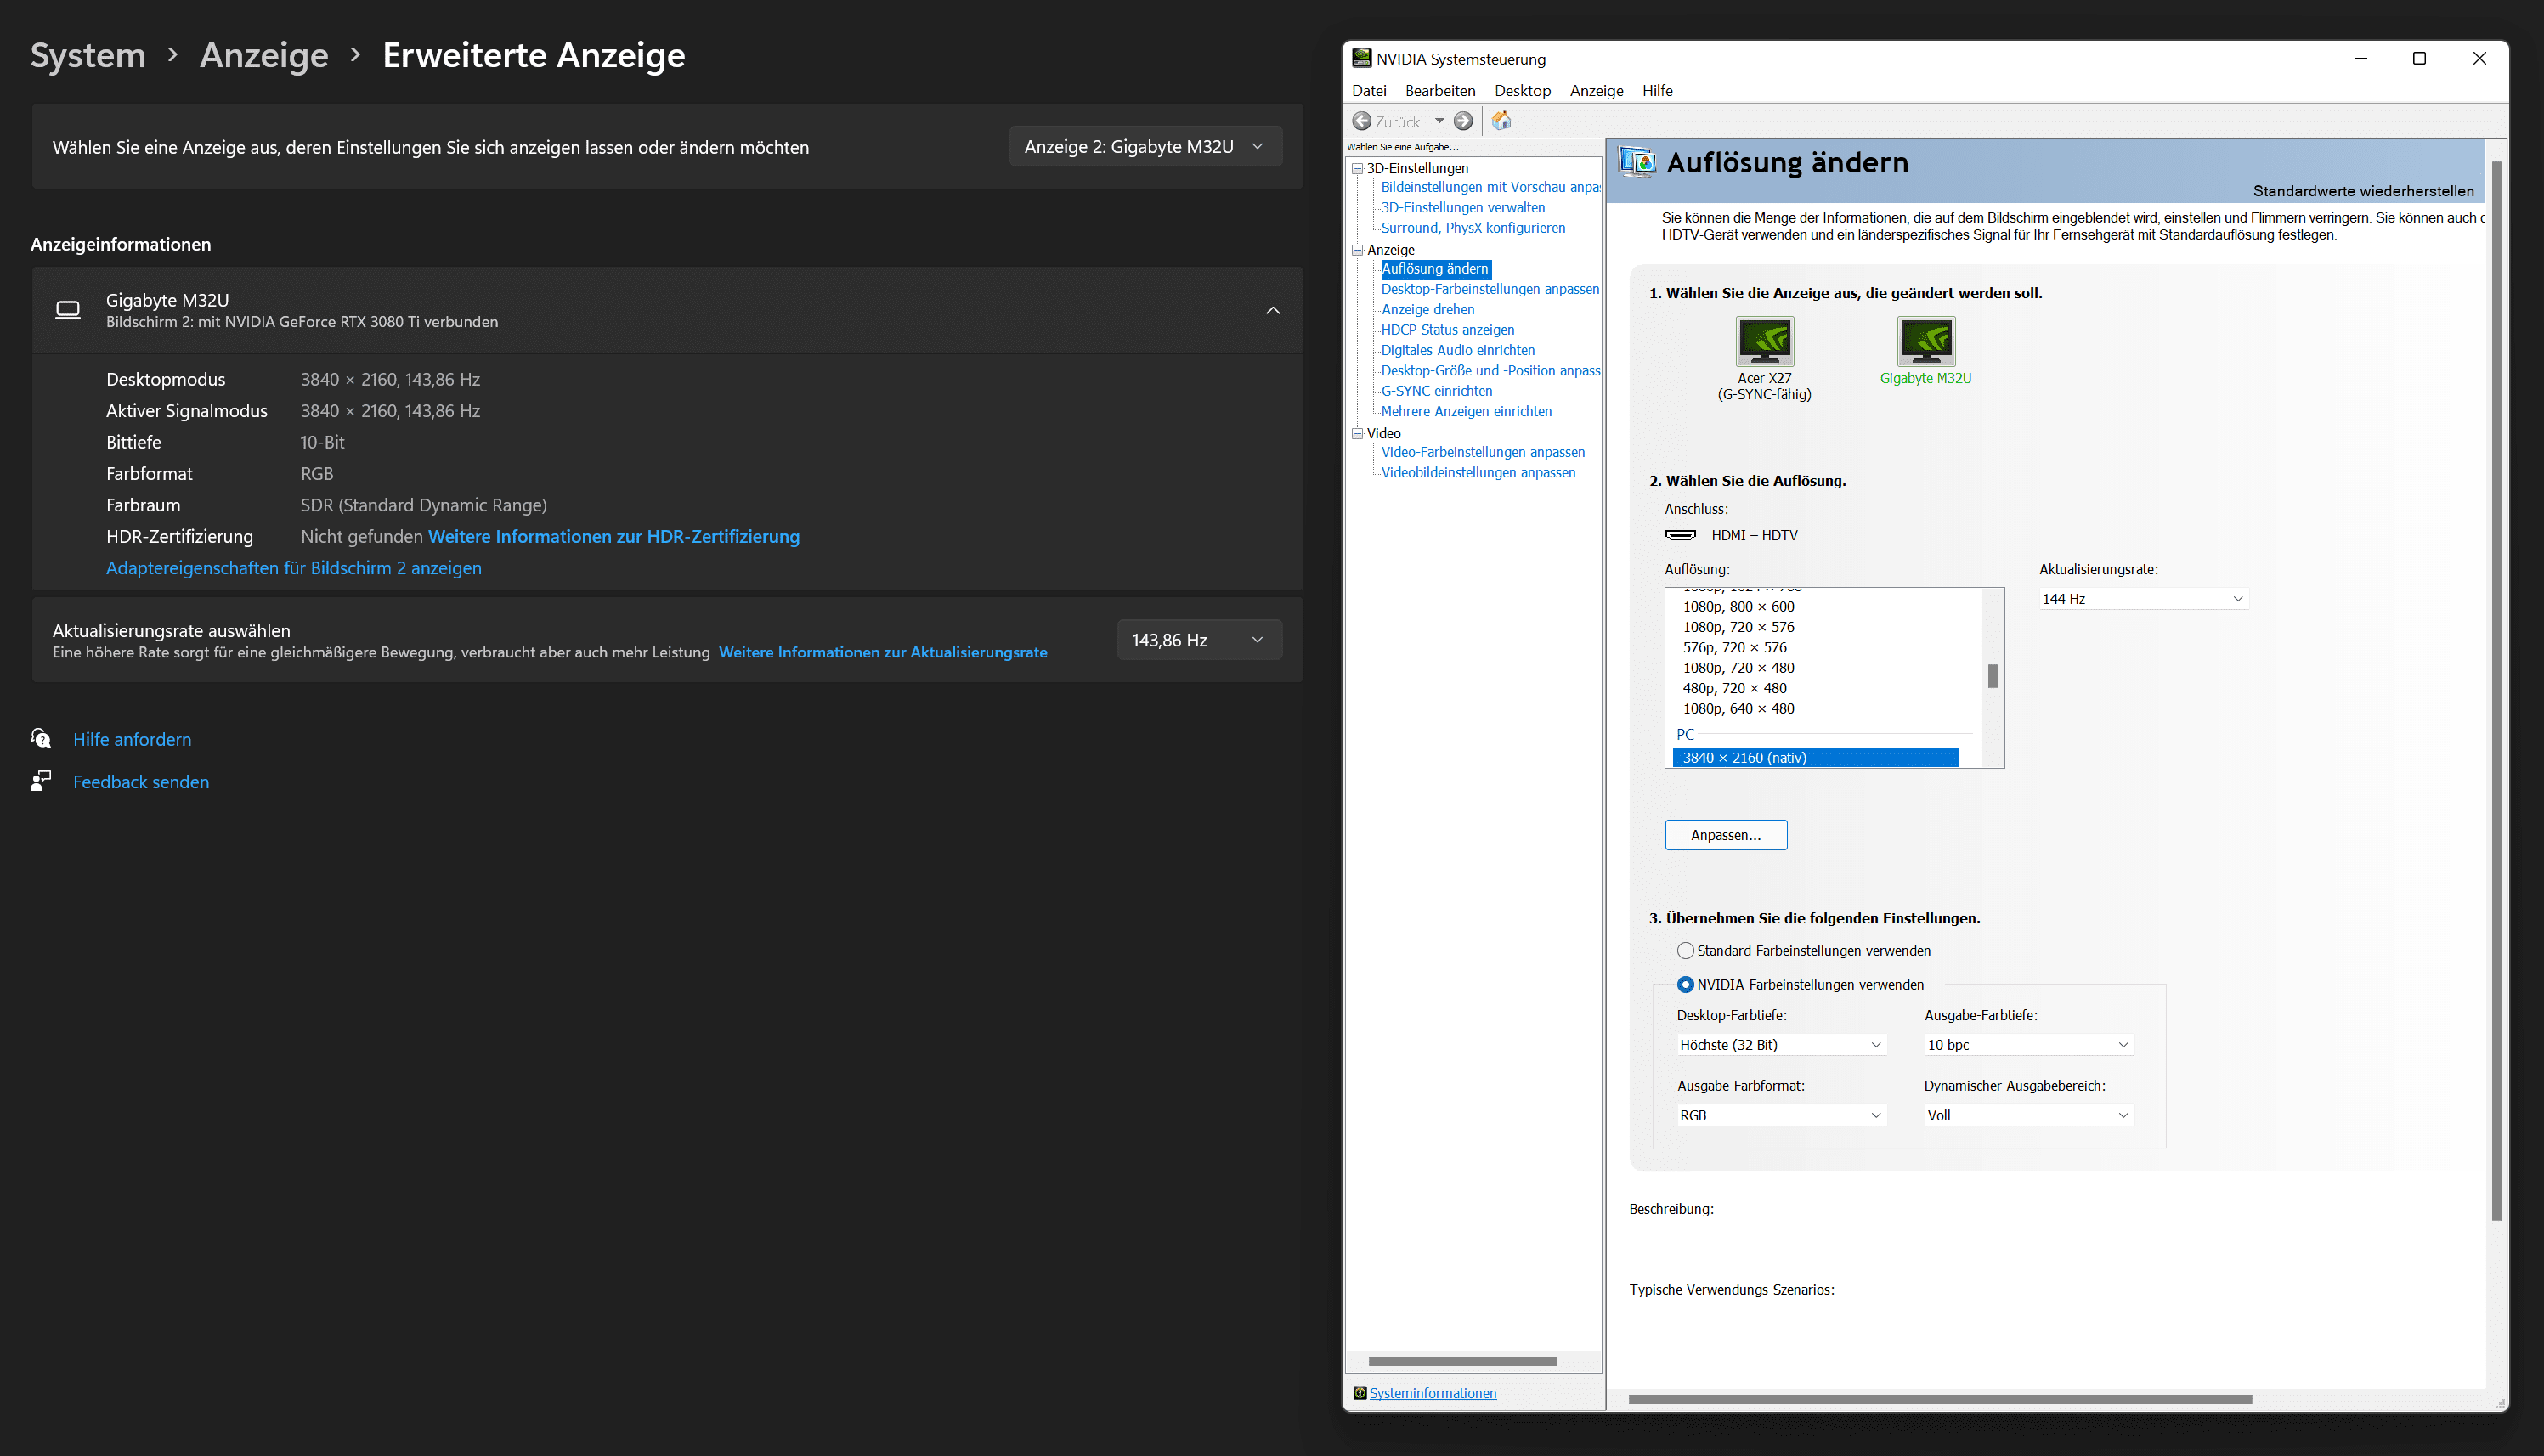Screen dimensions: 2544x1456
Task: Open the Ausgabe-Farbformat RGB dropdown
Action: point(1781,1115)
